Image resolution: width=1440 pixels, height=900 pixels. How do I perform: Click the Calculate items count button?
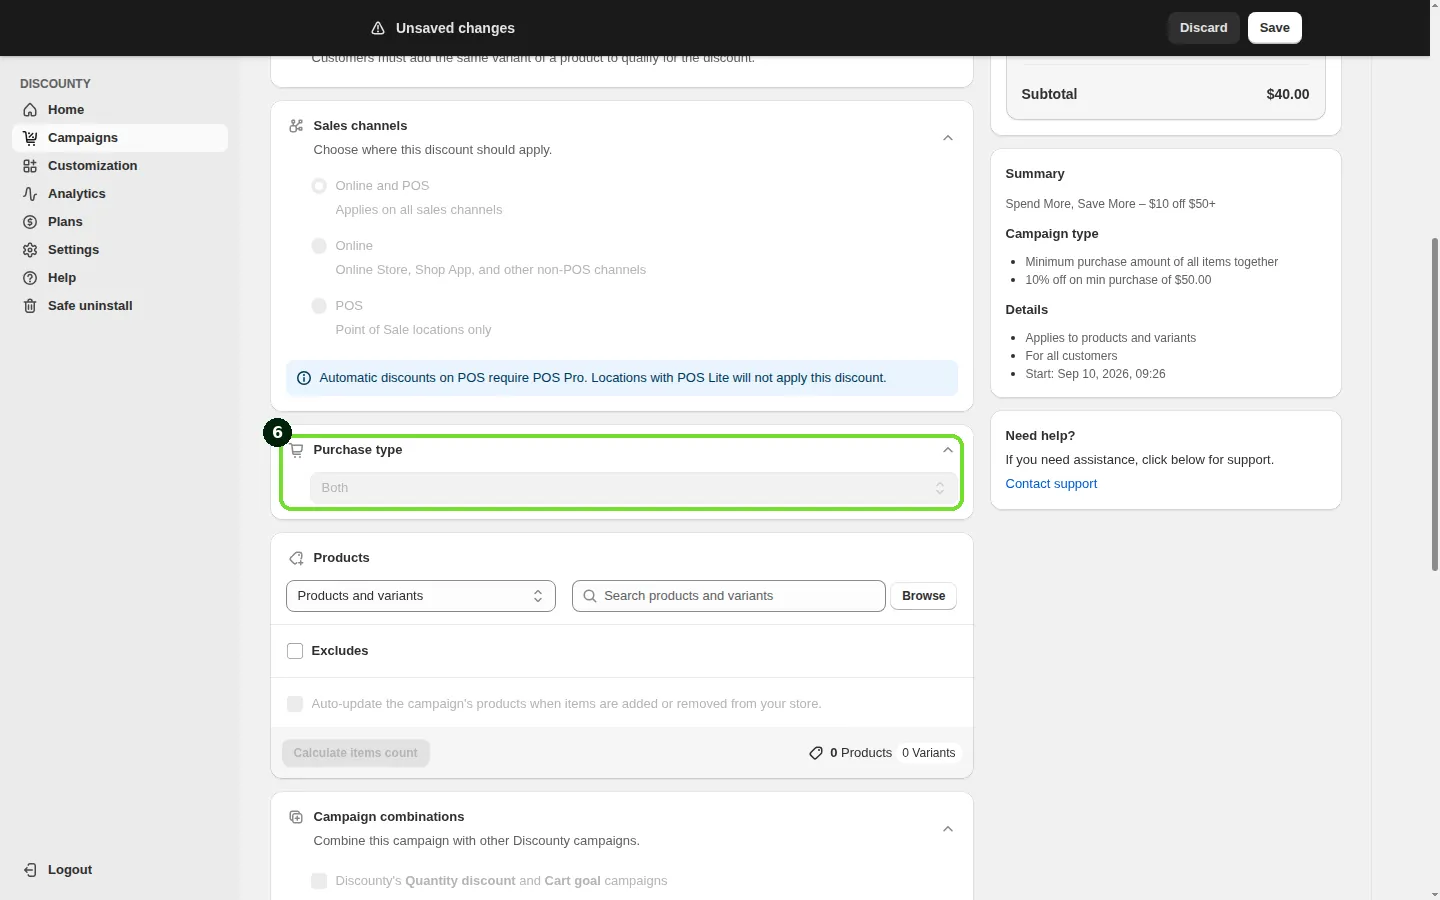coord(356,753)
